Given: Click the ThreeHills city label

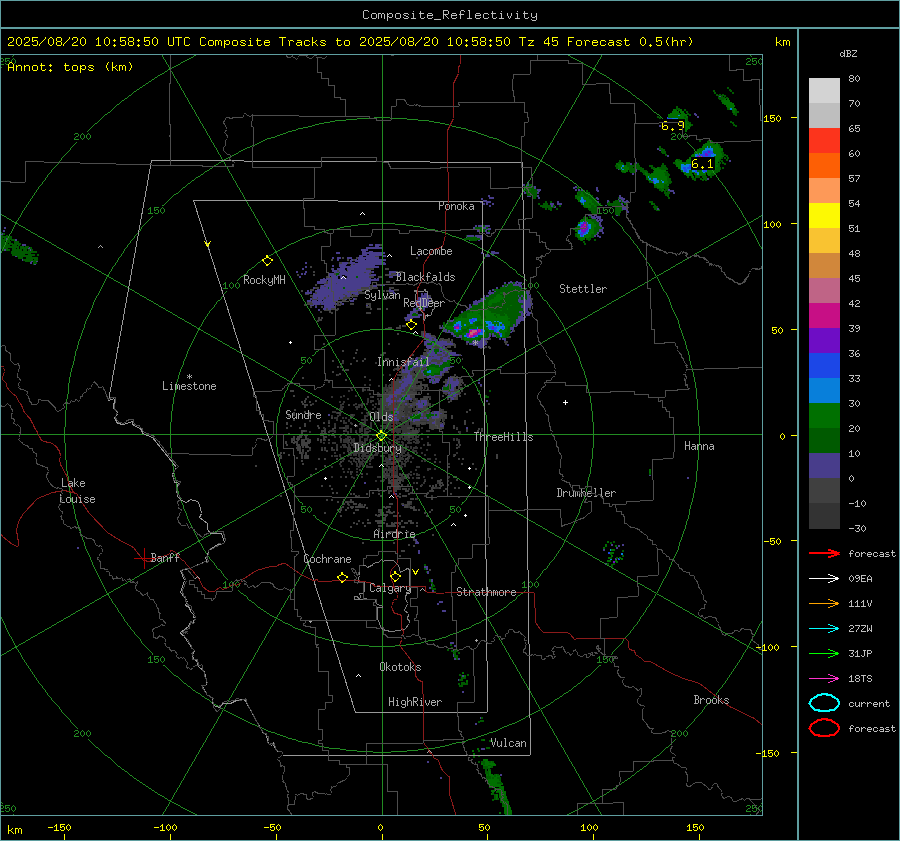Looking at the screenshot, I should click(503, 437).
